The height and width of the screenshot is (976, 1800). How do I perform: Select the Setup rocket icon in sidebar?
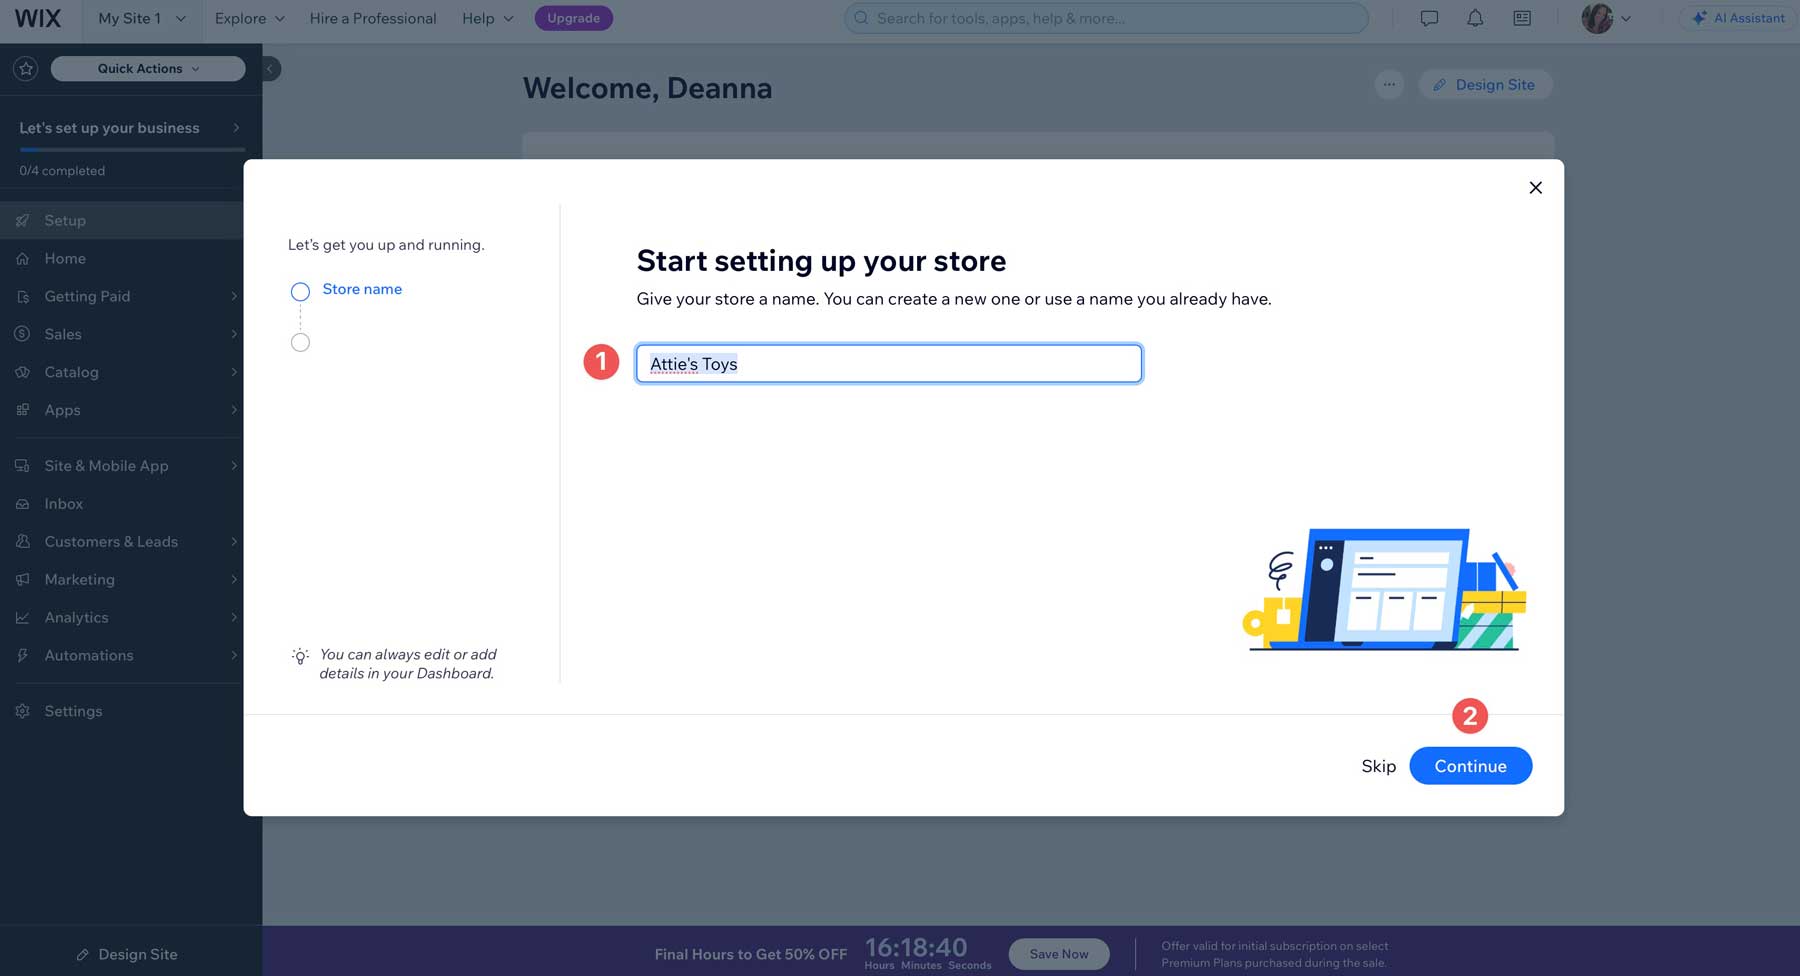coord(22,220)
